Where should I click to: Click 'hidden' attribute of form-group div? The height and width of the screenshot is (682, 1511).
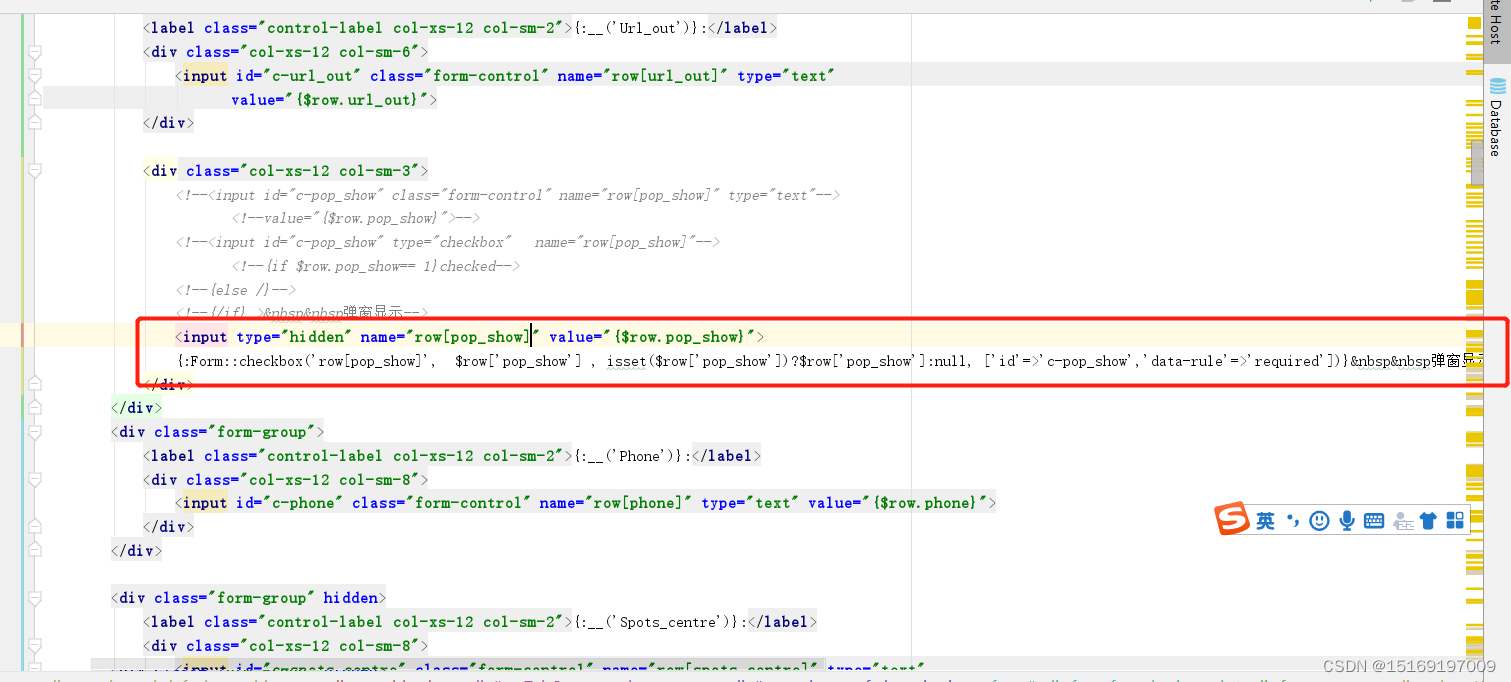click(350, 598)
